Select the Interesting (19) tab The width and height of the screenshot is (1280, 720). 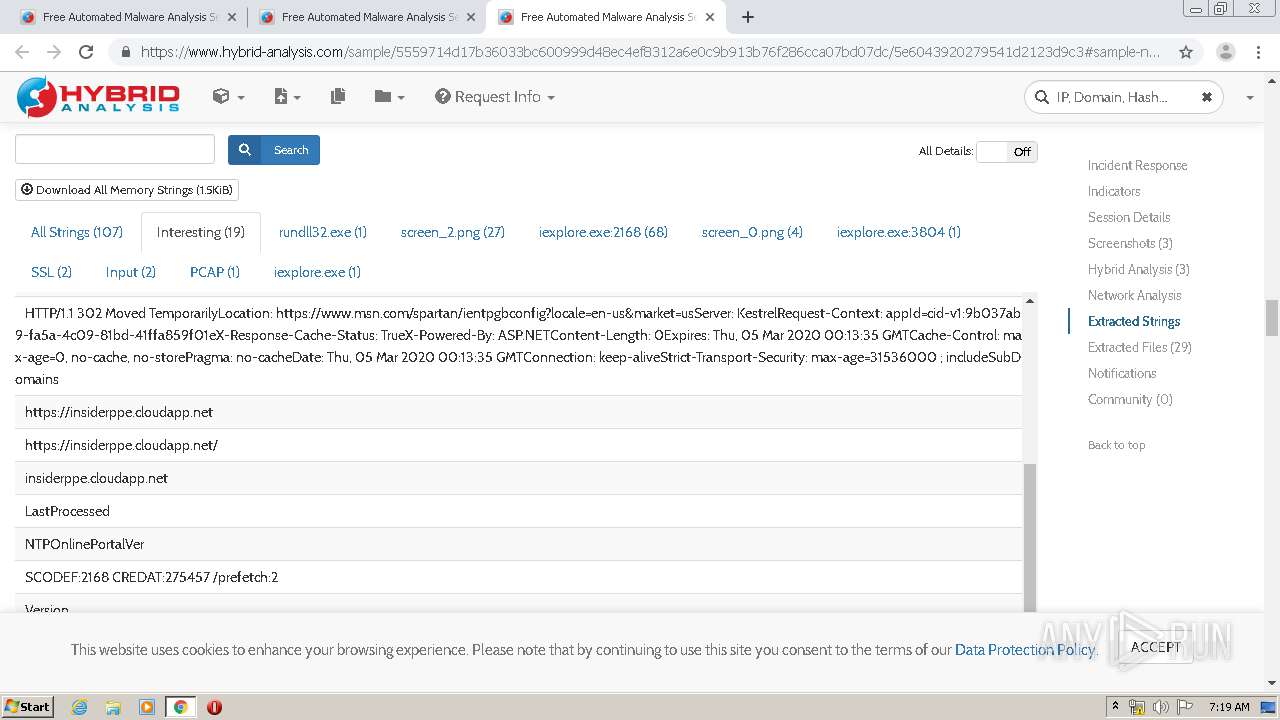click(201, 232)
